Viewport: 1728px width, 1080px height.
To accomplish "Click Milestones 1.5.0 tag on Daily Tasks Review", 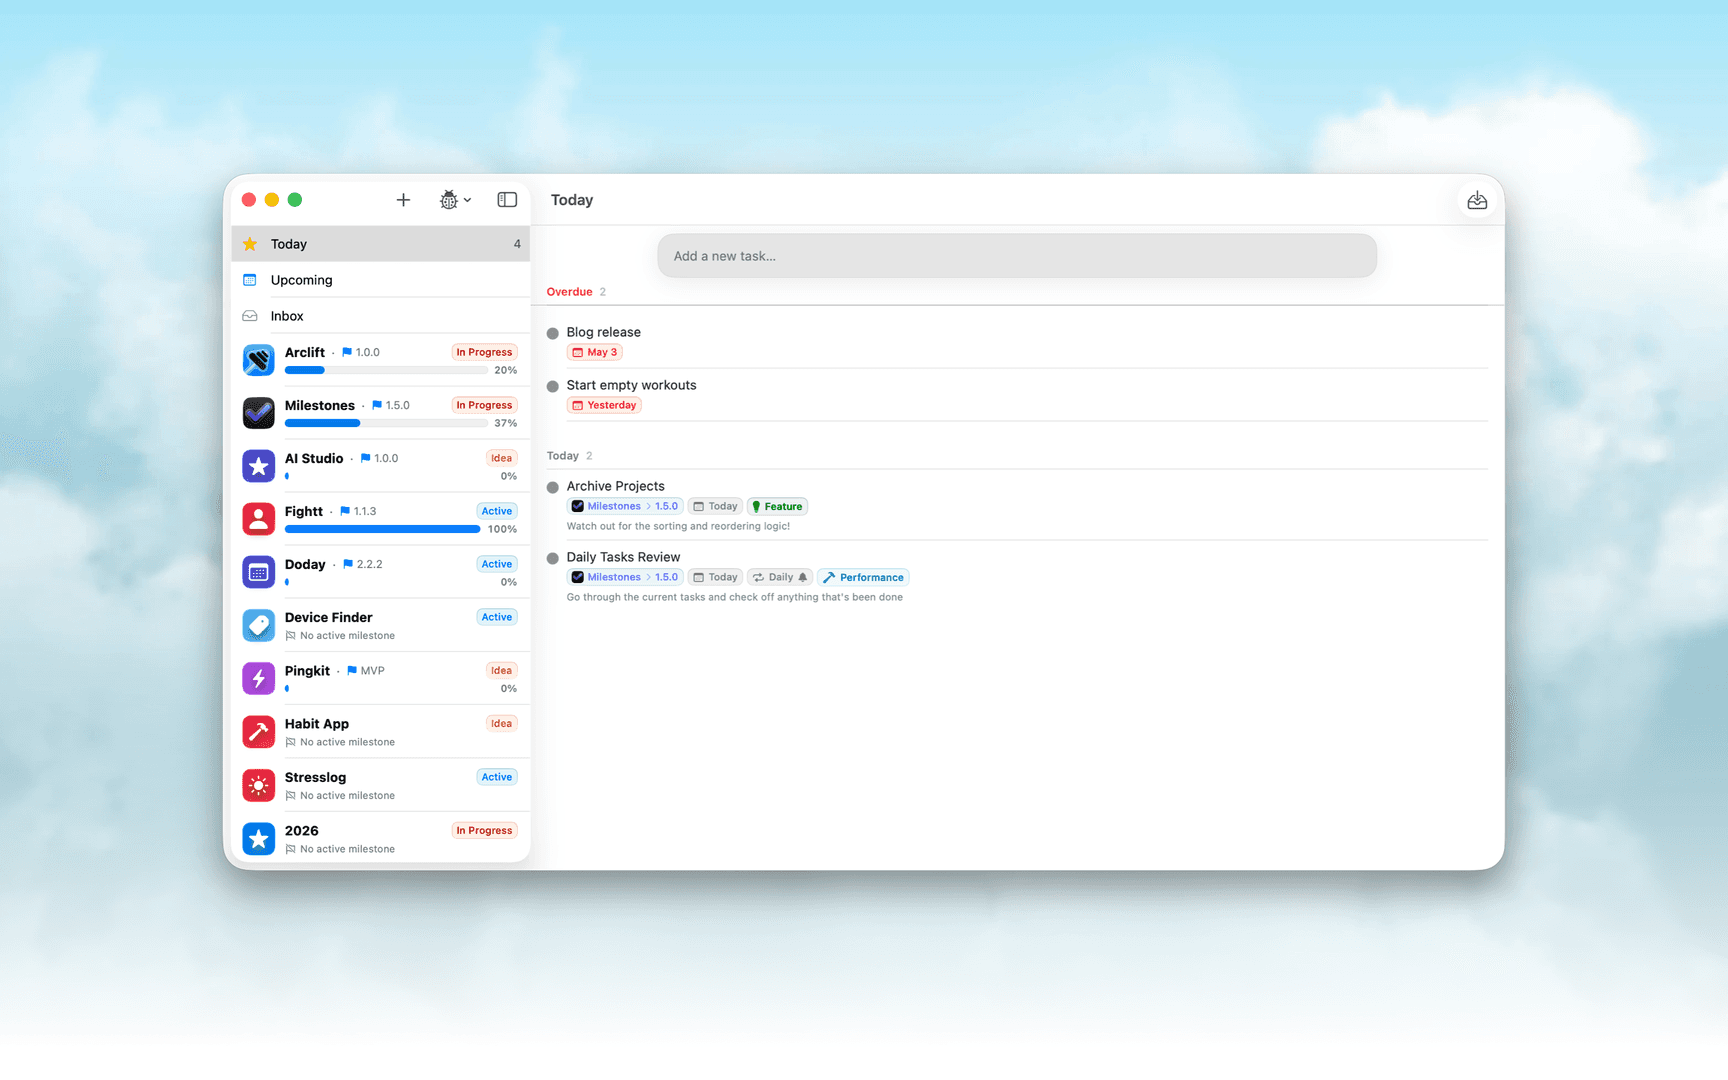I will 625,577.
